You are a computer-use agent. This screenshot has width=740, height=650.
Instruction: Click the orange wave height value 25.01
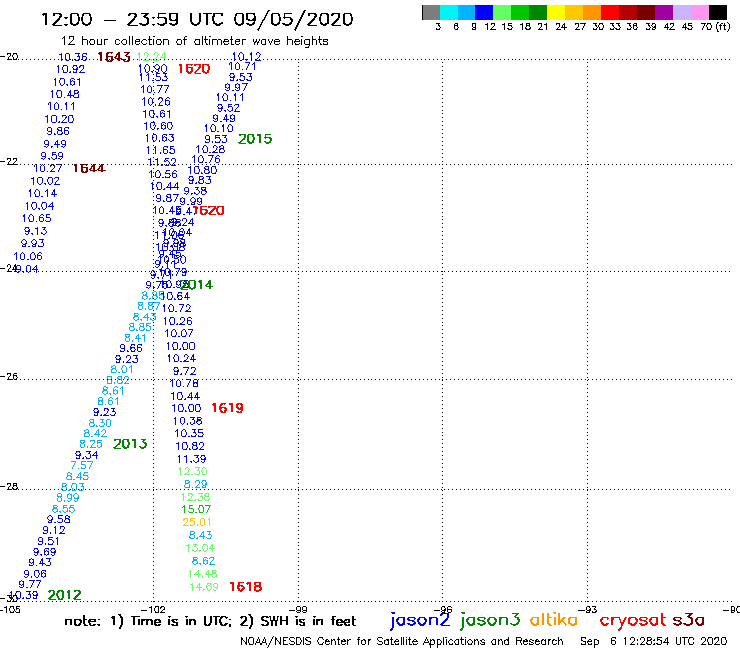pos(197,522)
